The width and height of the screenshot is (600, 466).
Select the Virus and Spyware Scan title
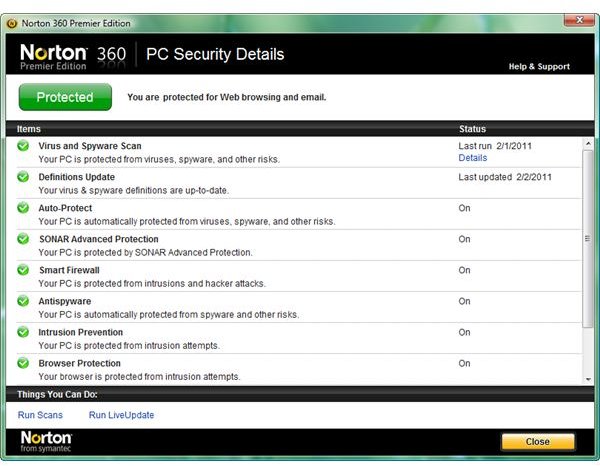coord(90,146)
